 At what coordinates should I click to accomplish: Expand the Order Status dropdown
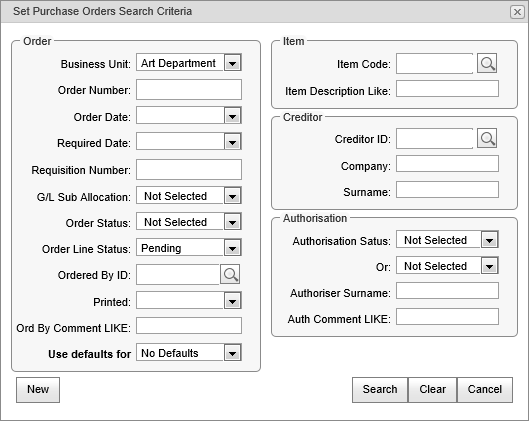232,222
